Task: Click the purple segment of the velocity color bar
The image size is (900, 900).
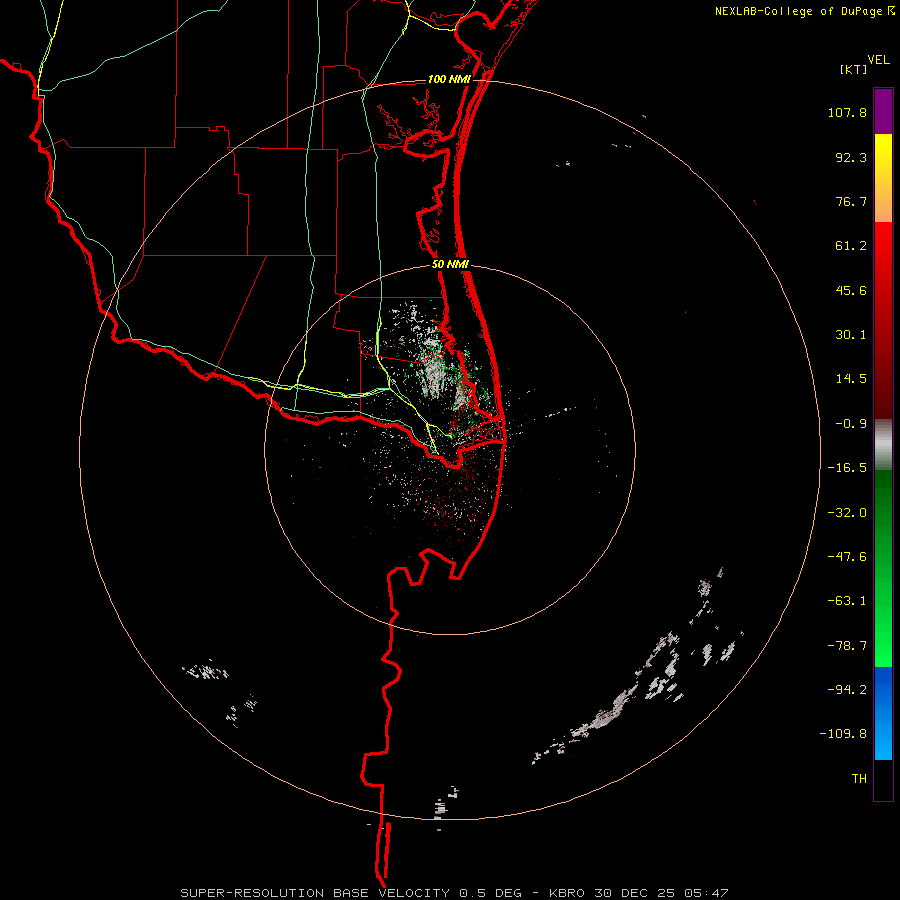Action: [883, 111]
